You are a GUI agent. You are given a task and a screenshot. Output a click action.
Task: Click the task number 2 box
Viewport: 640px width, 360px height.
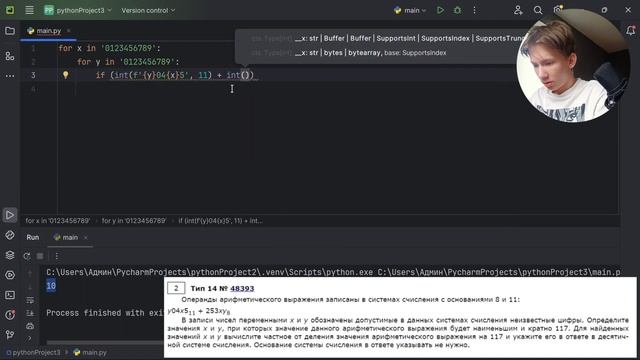[176, 288]
